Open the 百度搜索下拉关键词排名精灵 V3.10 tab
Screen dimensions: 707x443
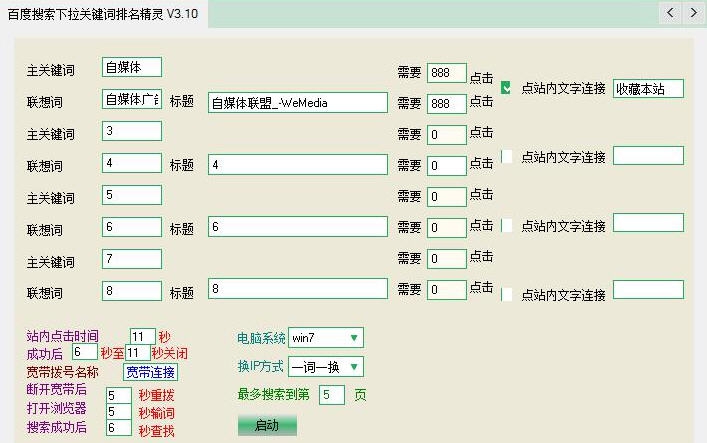point(103,14)
